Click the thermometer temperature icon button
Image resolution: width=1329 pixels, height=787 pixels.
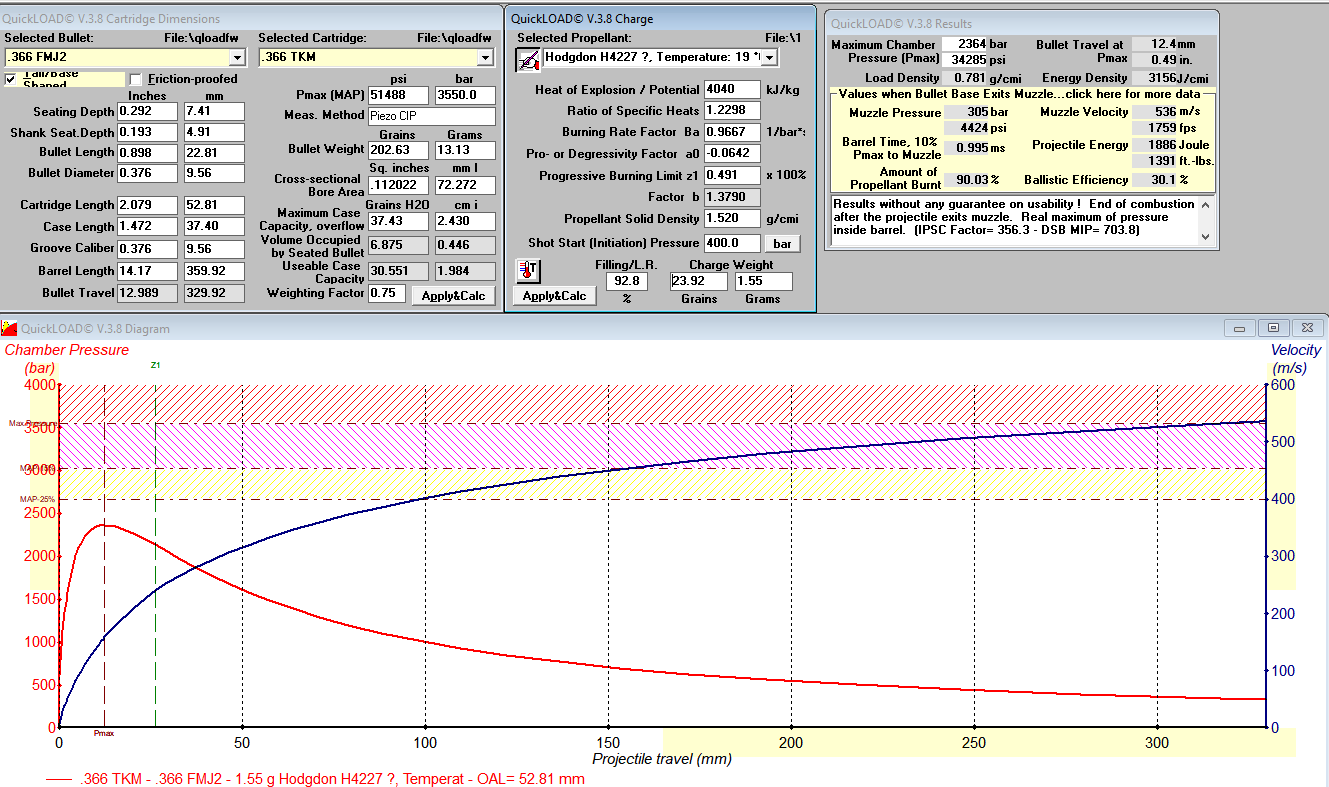point(527,270)
